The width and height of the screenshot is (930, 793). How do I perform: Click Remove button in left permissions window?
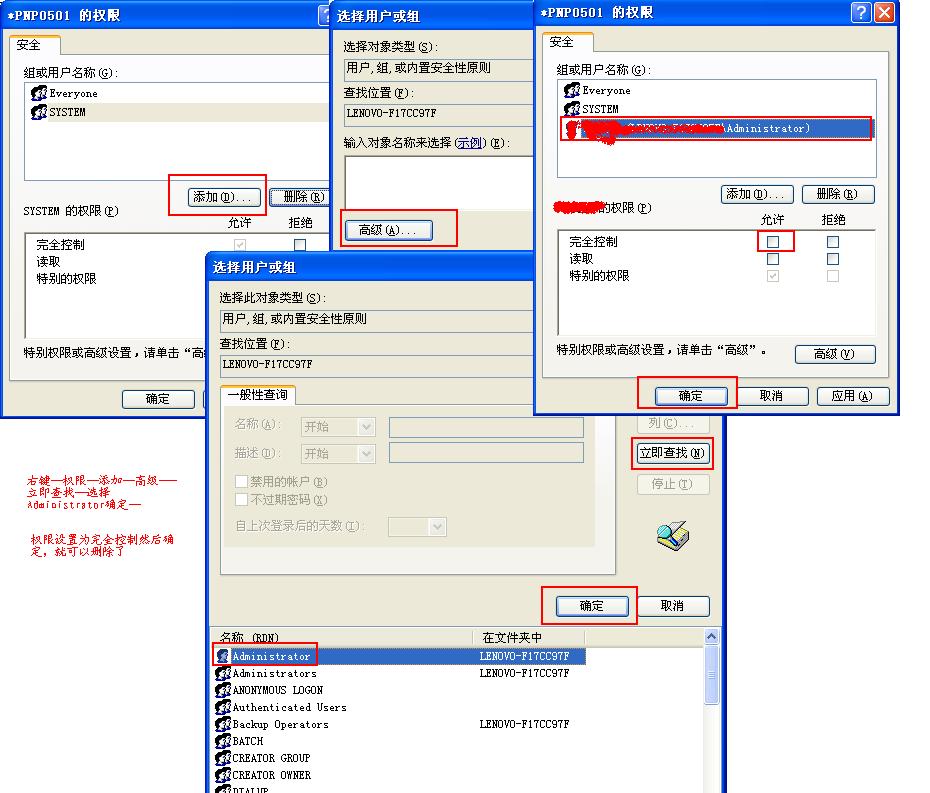coord(300,197)
